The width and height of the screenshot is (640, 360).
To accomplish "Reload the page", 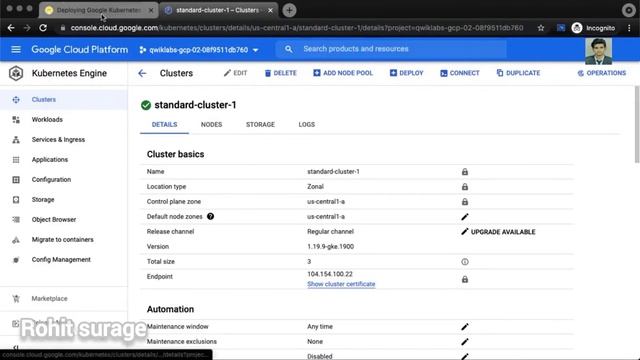I will [43, 28].
